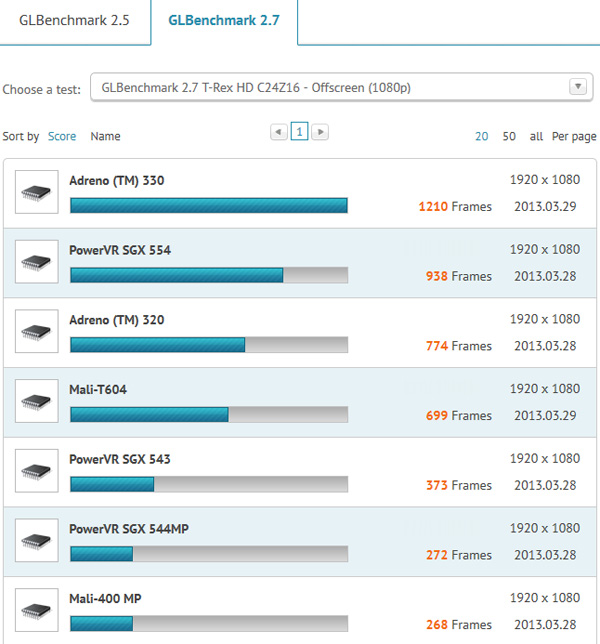Open the Adreno (TM) 330 result name
600x644 pixels.
(117, 181)
